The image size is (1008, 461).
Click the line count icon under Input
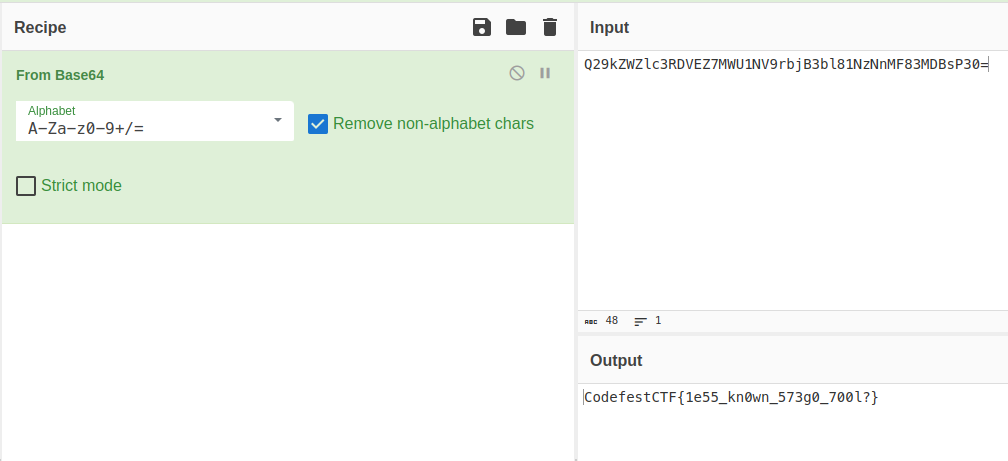click(x=640, y=321)
